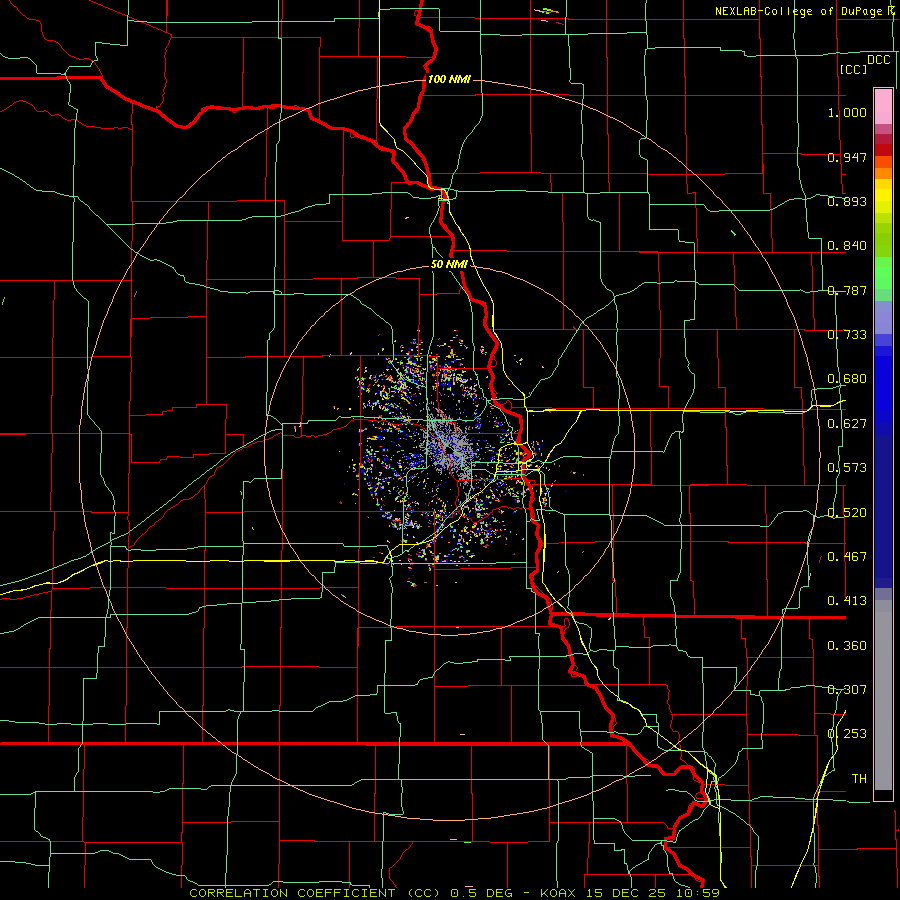Select the 0.307 legend value
The image size is (900, 900).
click(x=847, y=690)
